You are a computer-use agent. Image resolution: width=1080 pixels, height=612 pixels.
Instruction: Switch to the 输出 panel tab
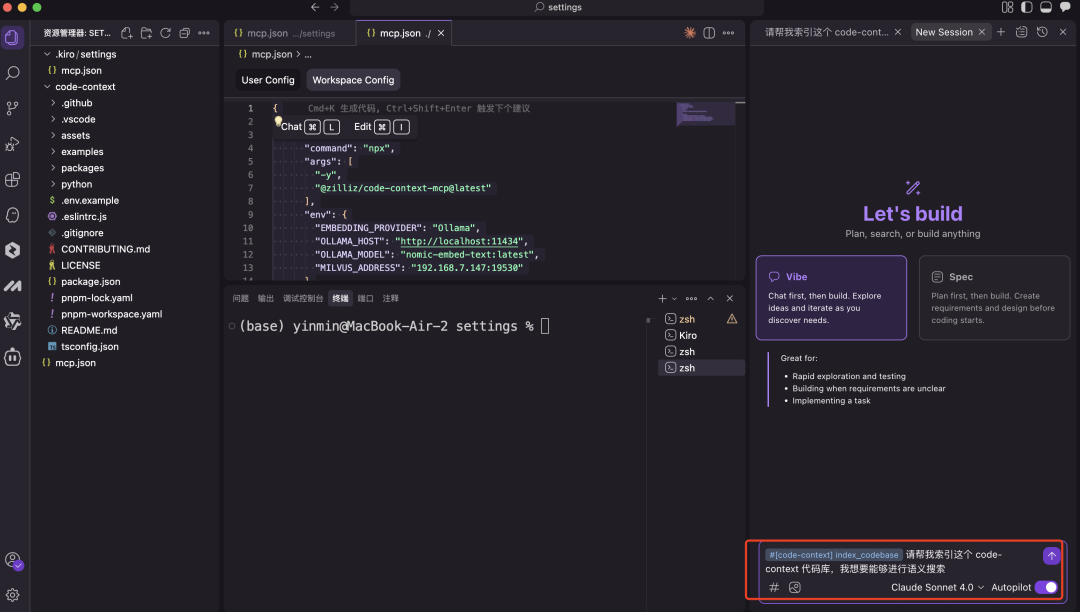(x=265, y=298)
